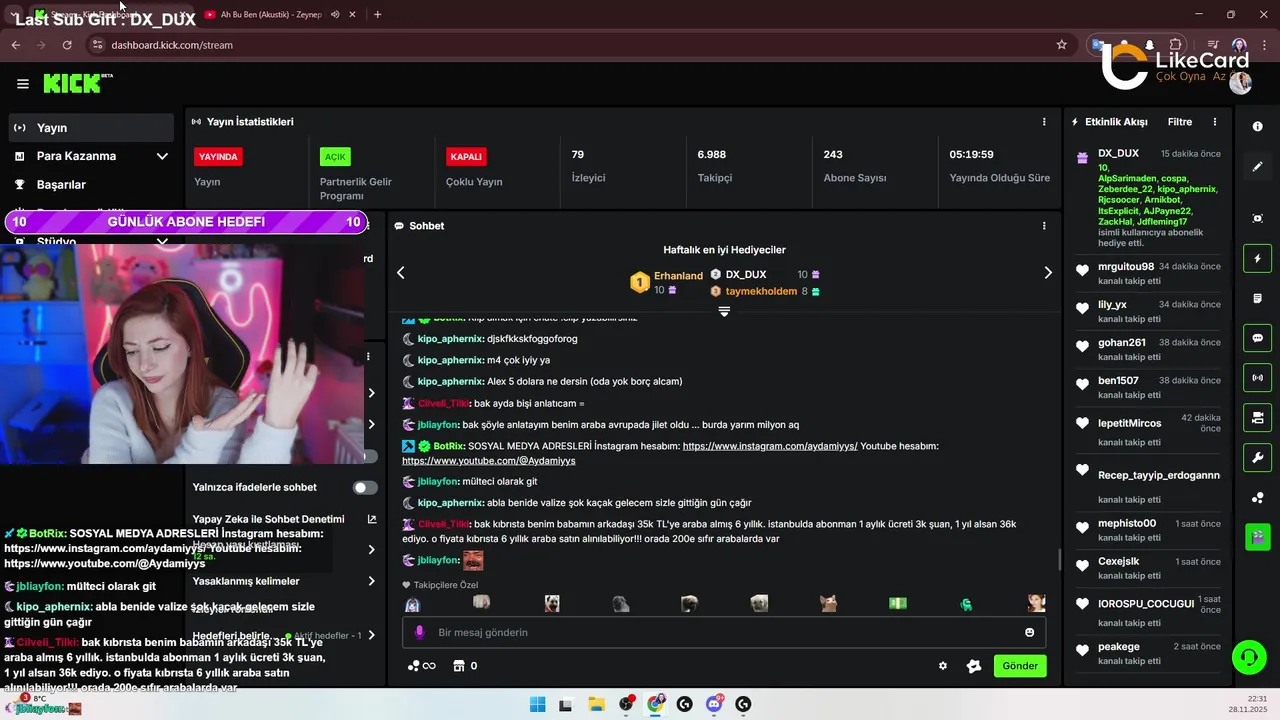The width and height of the screenshot is (1280, 720).
Task: Click the purple microphone icon in message box
Action: pyautogui.click(x=419, y=632)
